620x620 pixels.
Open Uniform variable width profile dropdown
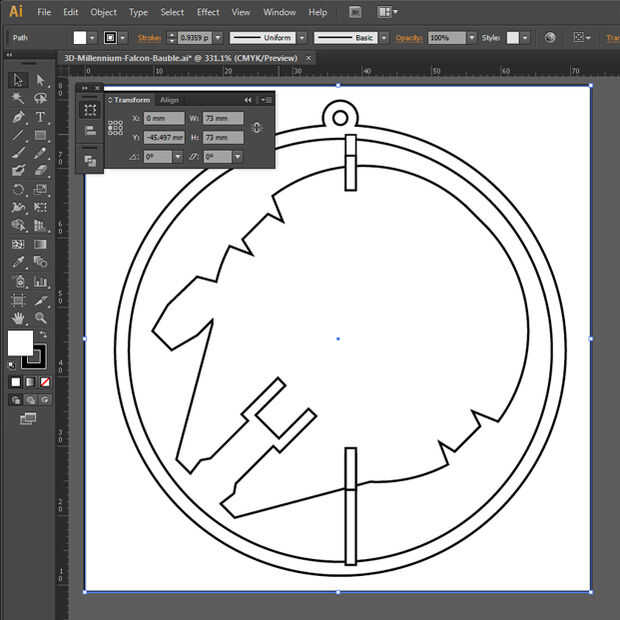pos(302,38)
